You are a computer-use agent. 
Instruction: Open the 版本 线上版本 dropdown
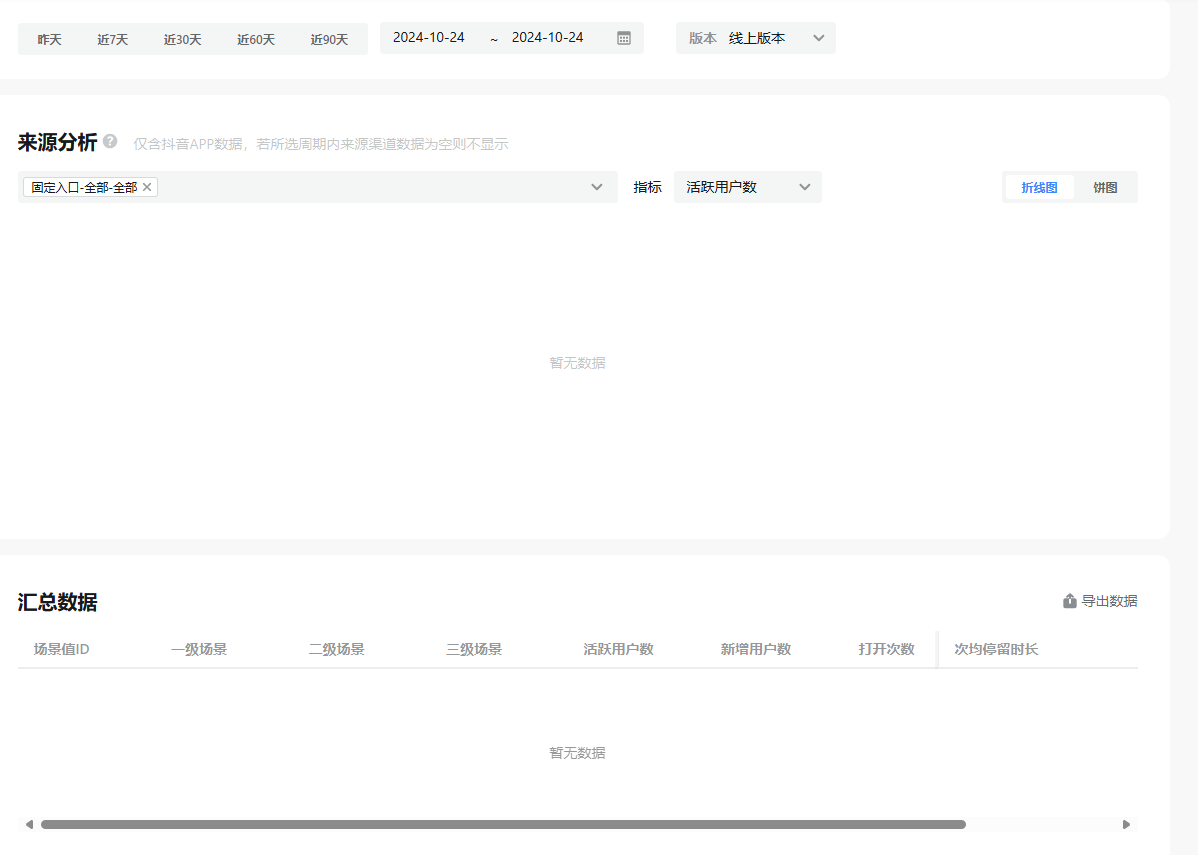756,38
